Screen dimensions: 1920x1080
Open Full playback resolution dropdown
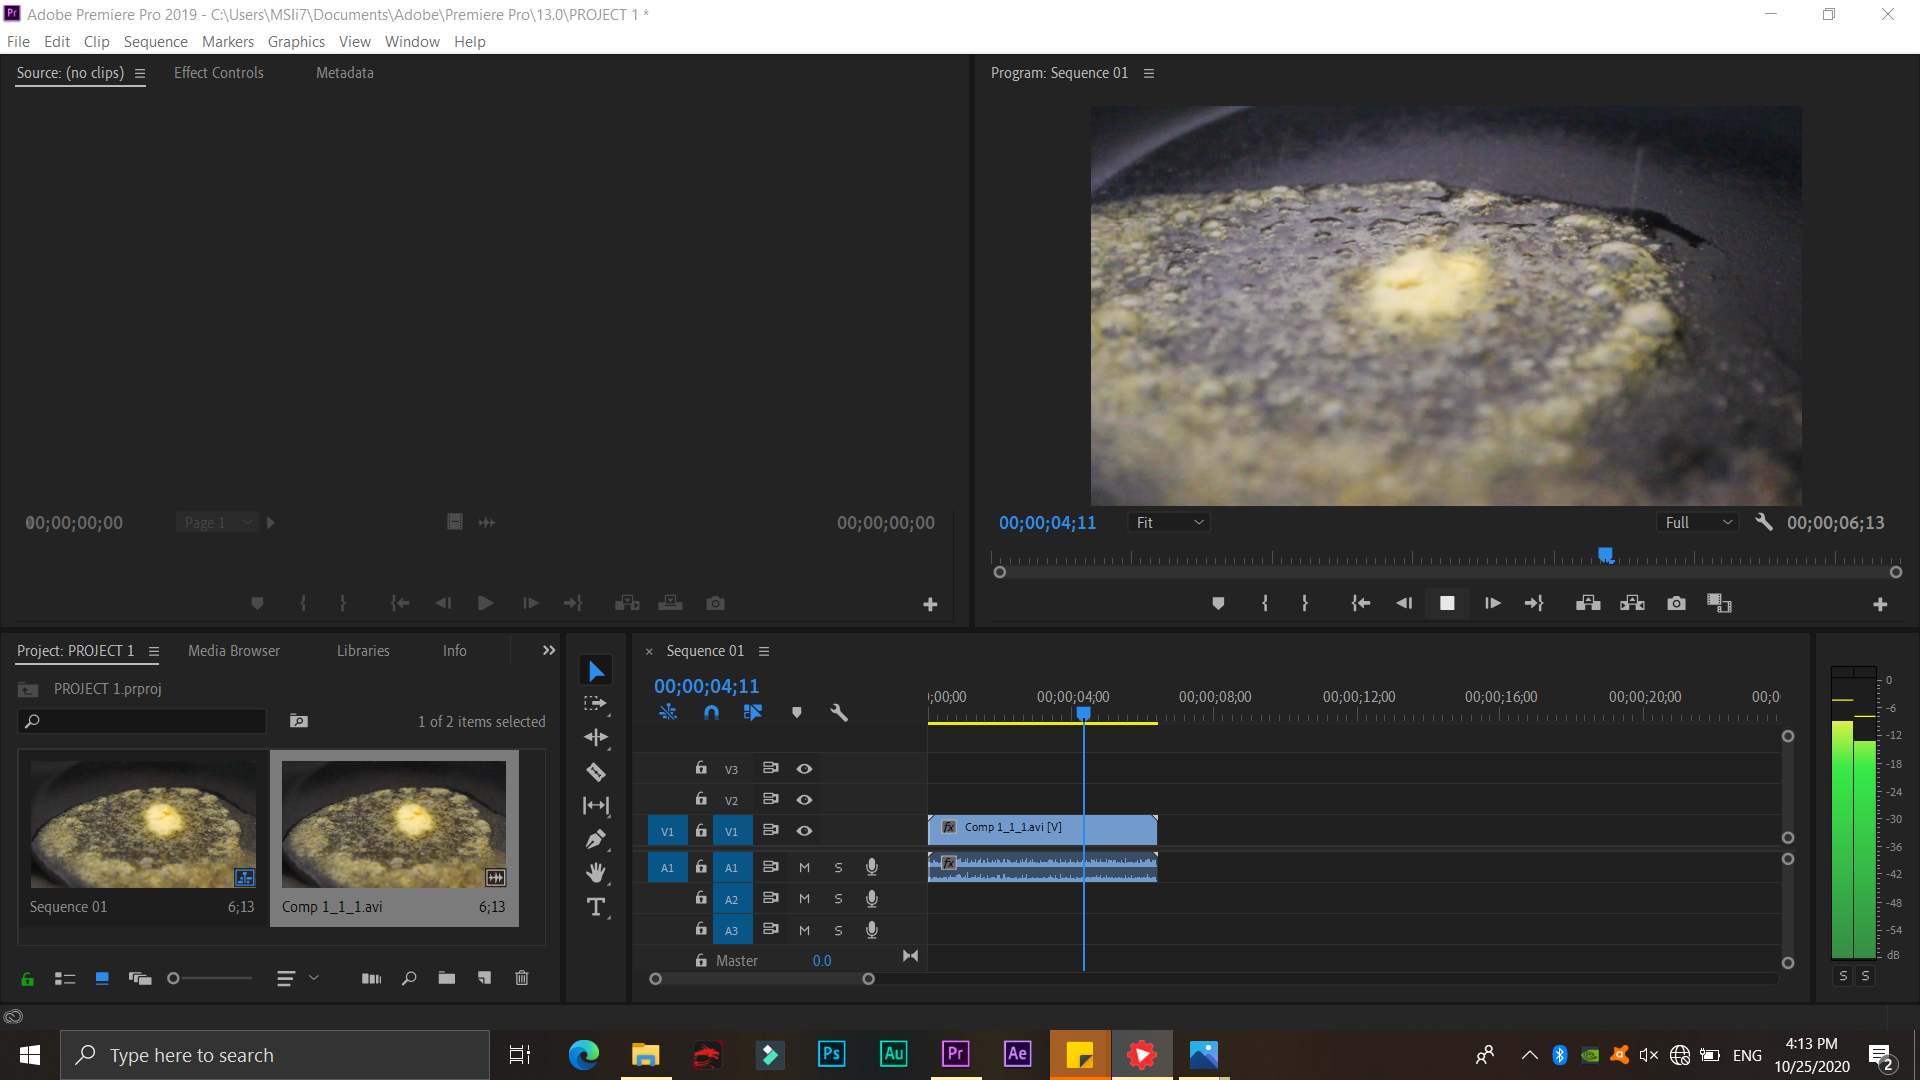(1698, 523)
